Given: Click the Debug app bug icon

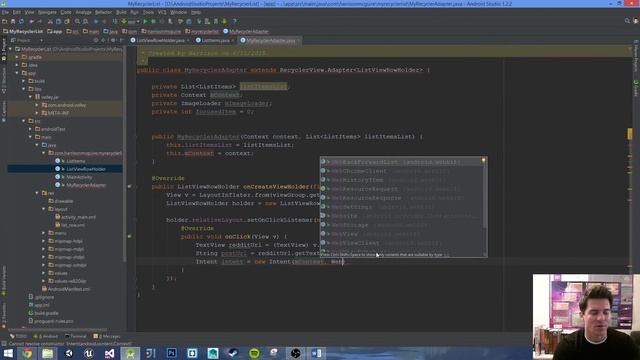Looking at the screenshot, I should point(153,21).
